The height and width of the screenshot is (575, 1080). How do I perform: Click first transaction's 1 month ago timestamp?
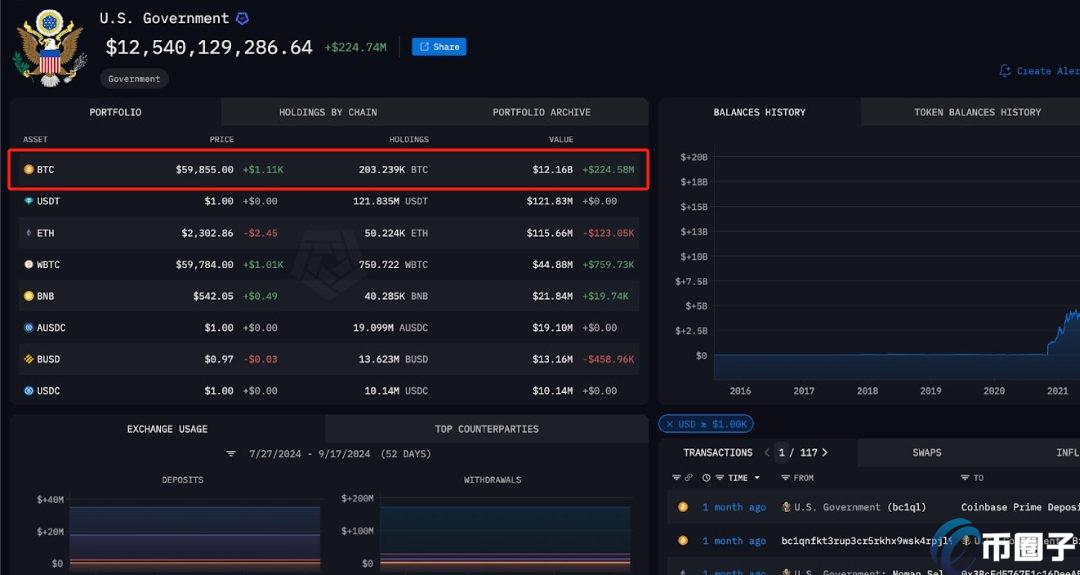[x=734, y=508]
